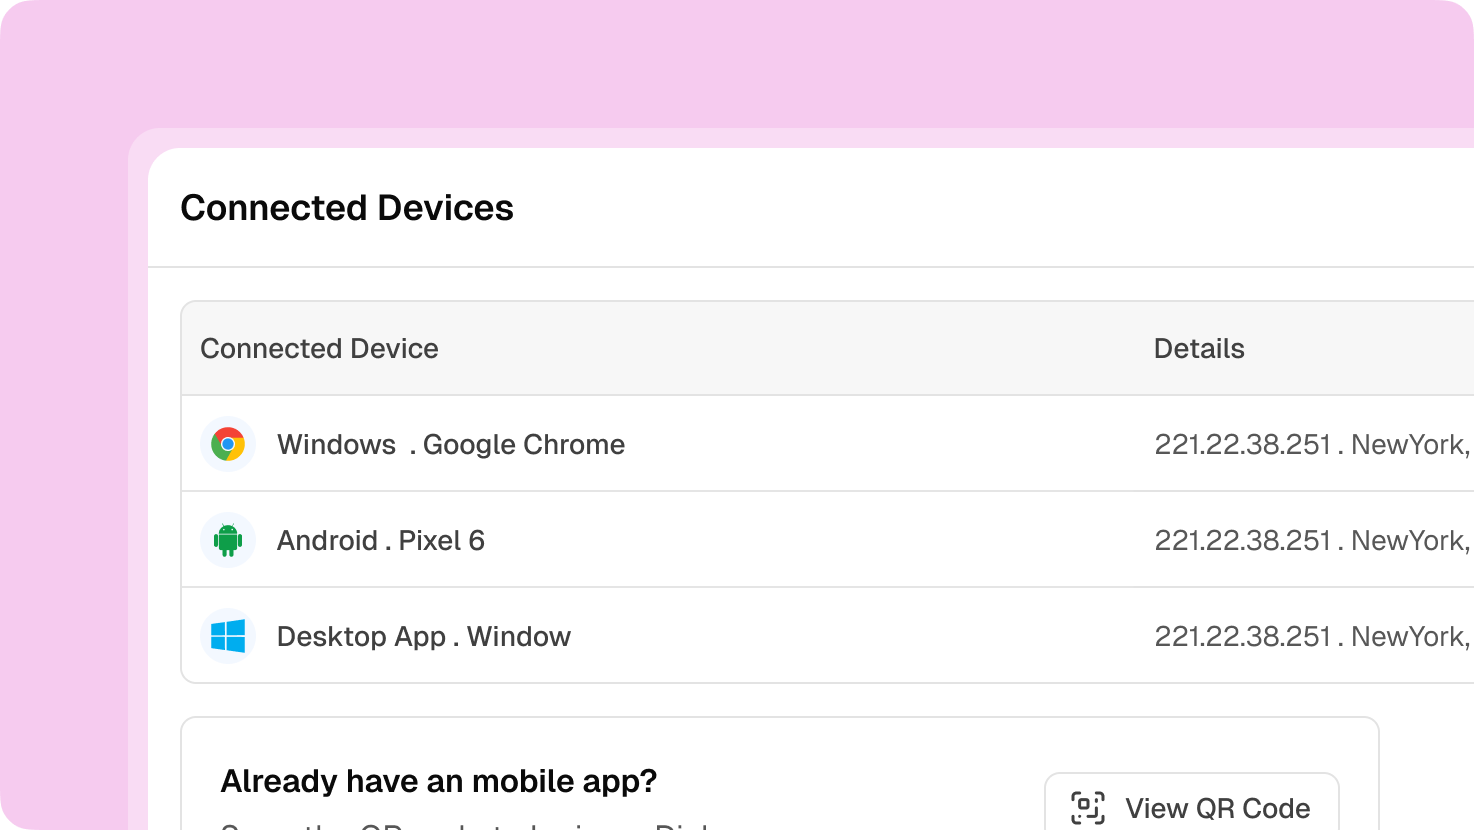Click the blue Windows logo icon
This screenshot has width=1474, height=830.
tap(228, 636)
